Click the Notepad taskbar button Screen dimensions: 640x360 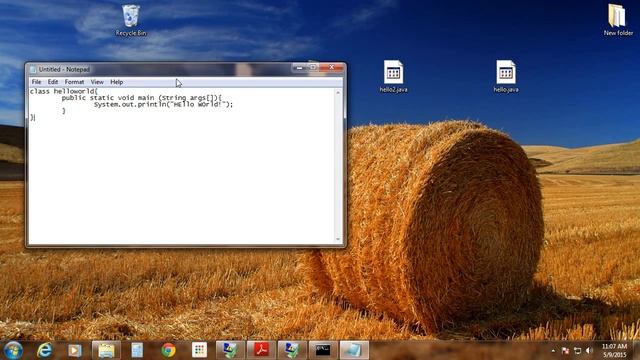(354, 350)
